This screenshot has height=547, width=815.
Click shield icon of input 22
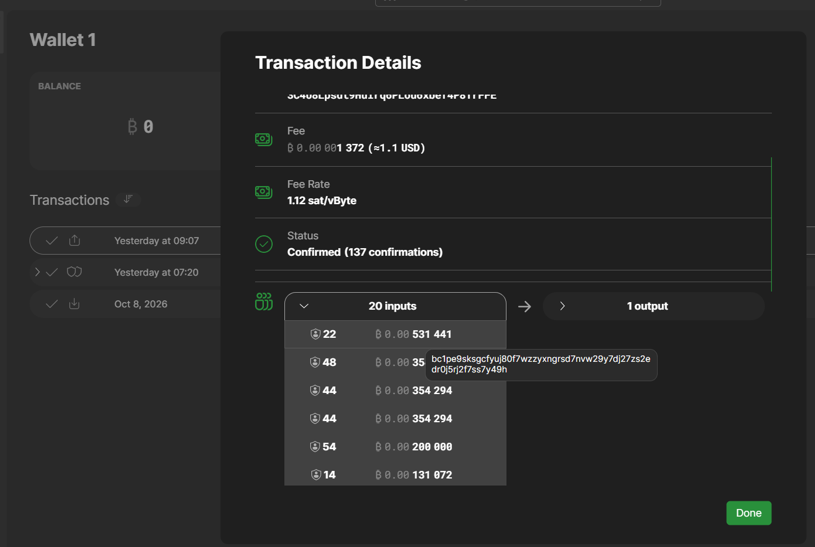pos(315,334)
